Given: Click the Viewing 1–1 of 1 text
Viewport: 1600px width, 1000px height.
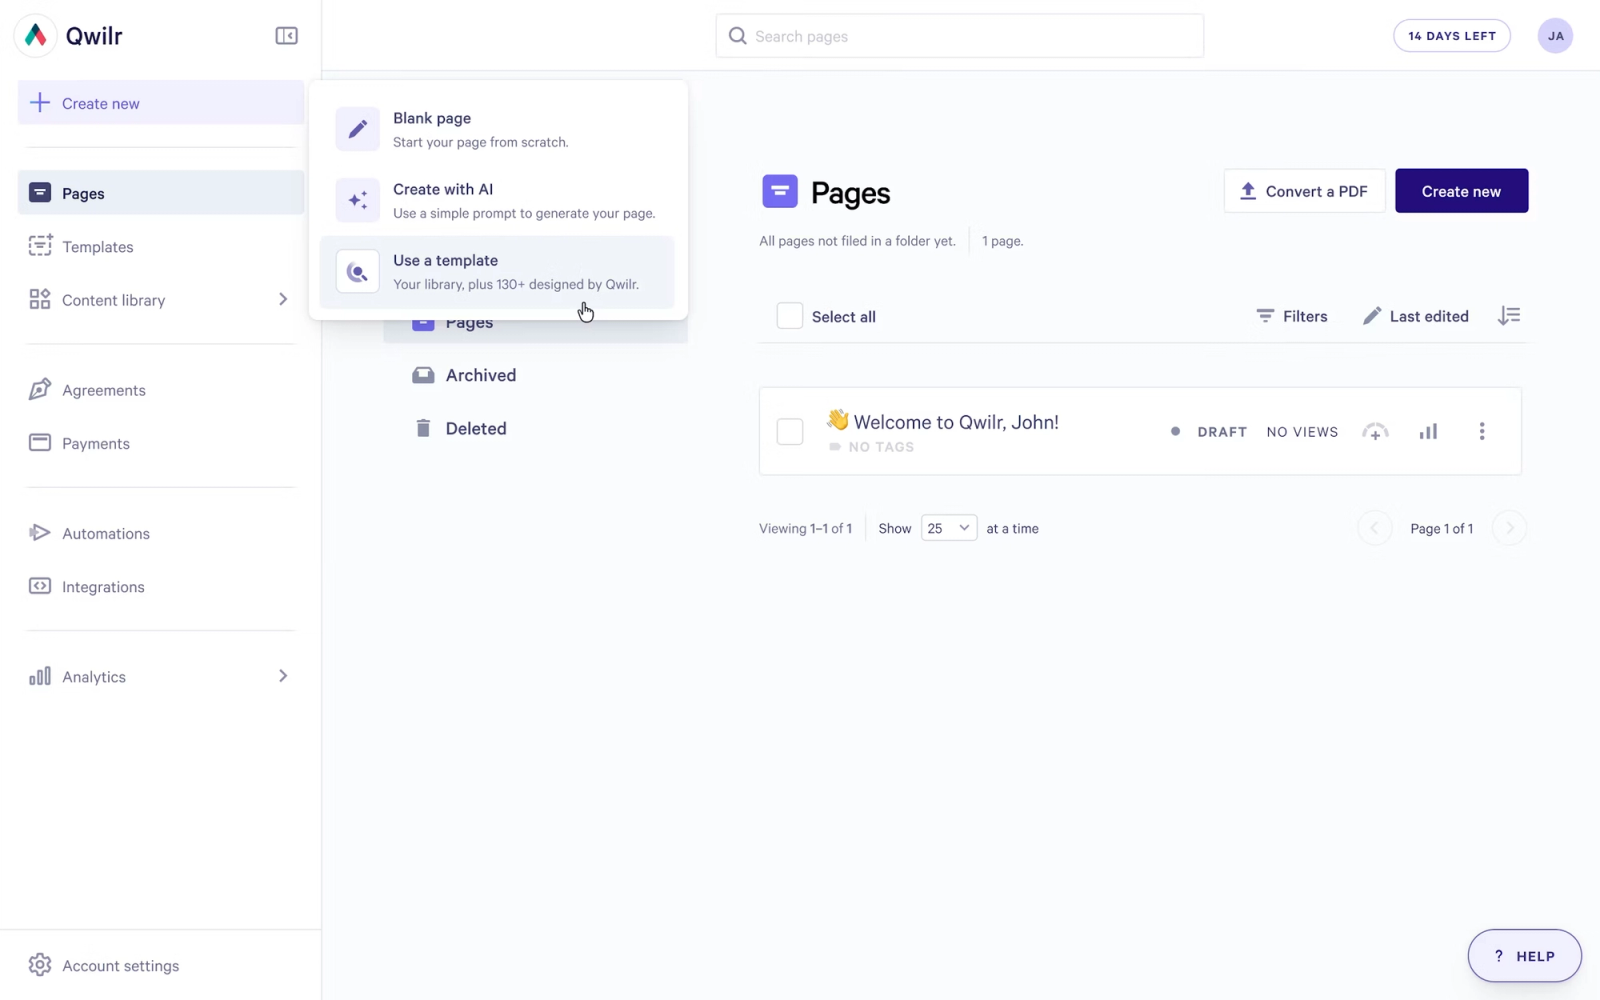Looking at the screenshot, I should coord(805,528).
